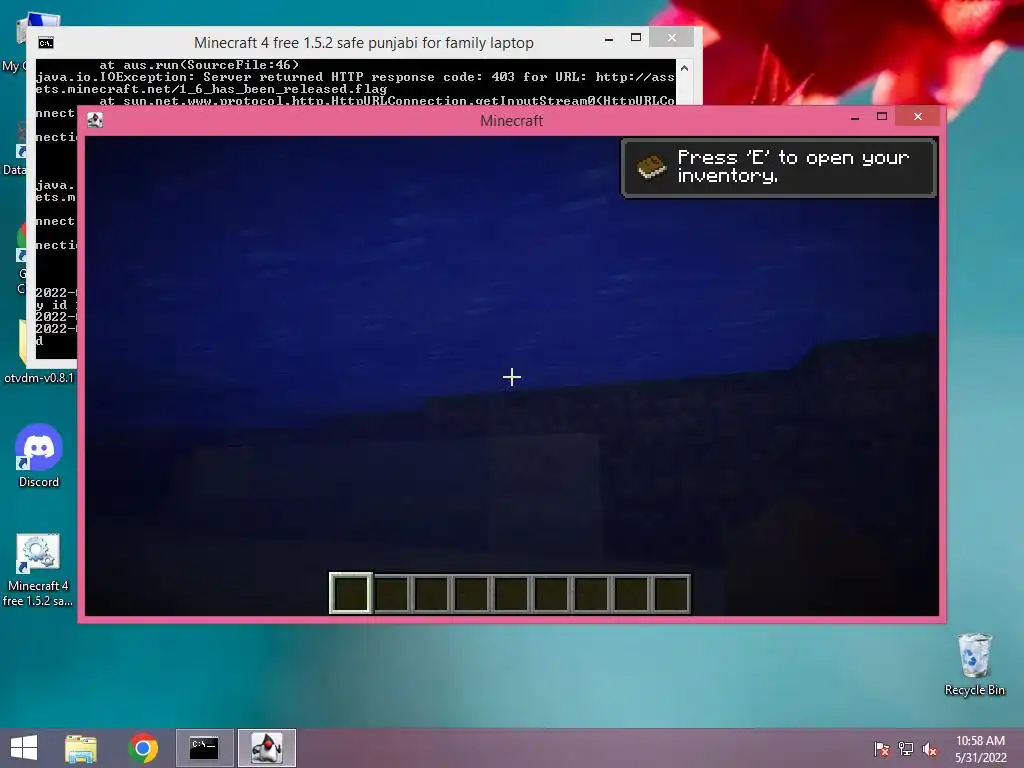Image resolution: width=1024 pixels, height=768 pixels.
Task: Open File Explorer from the taskbar
Action: coord(81,748)
